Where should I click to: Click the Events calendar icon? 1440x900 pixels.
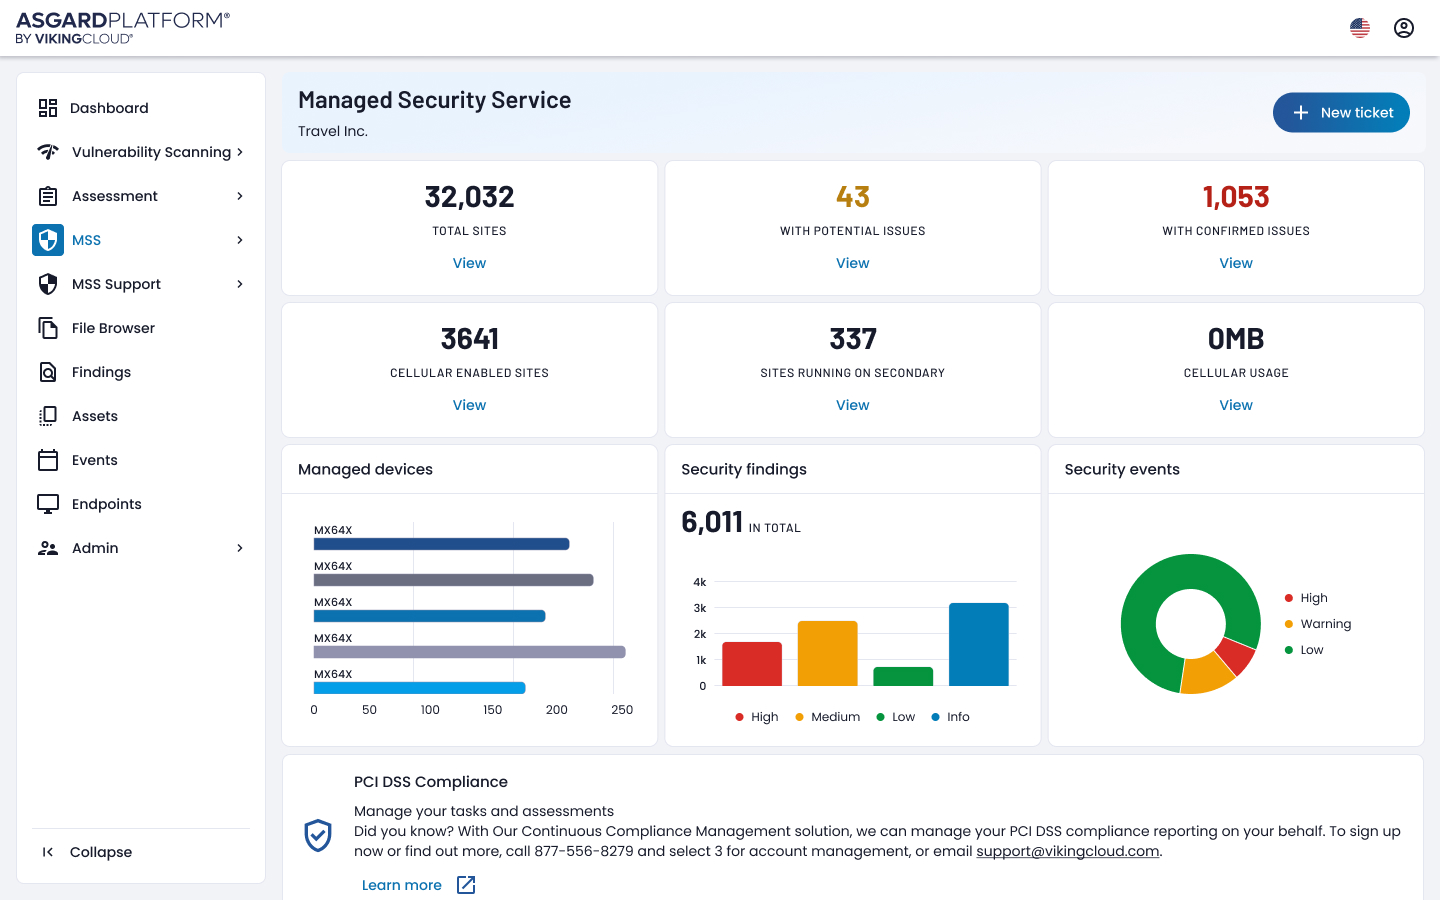(48, 460)
